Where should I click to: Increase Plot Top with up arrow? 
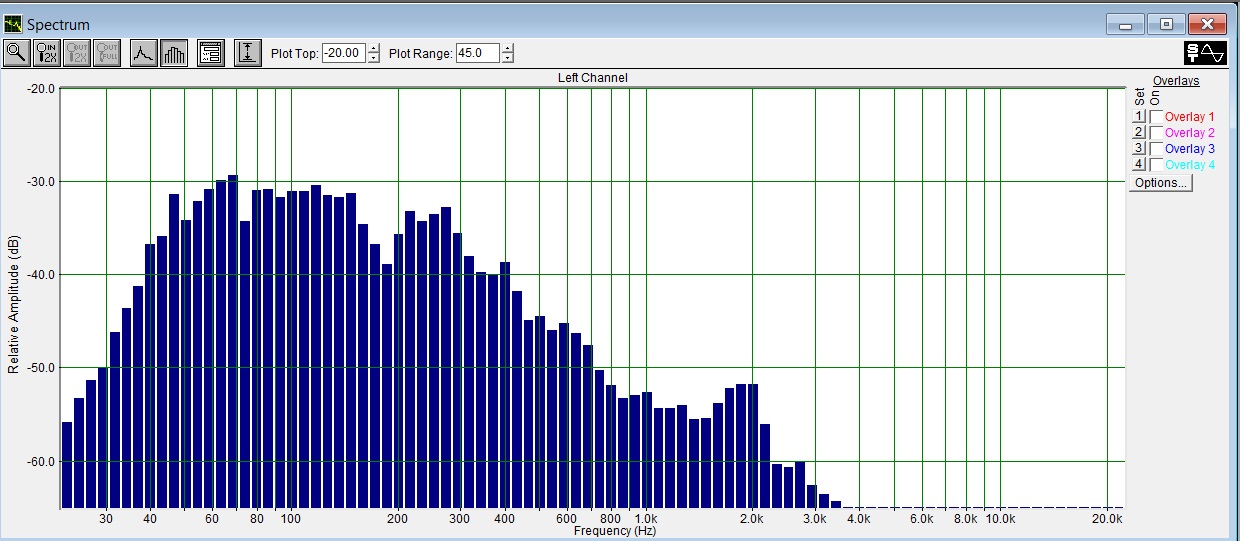click(374, 49)
